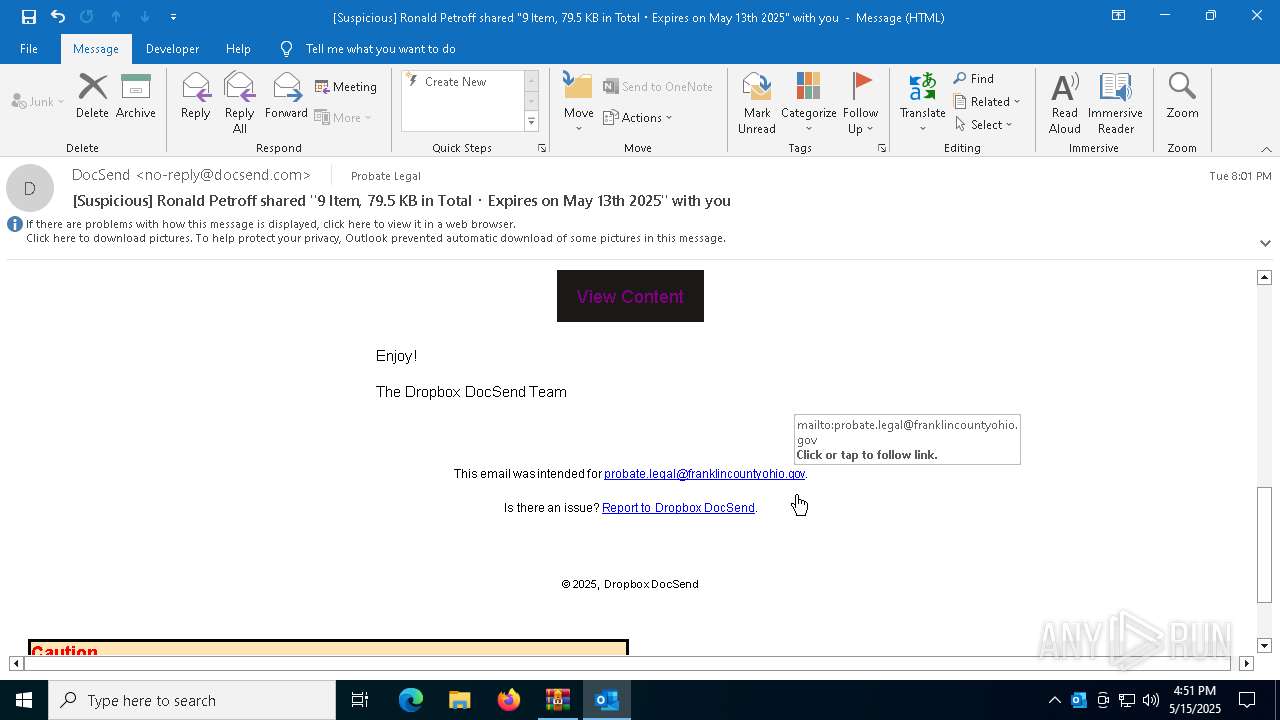This screenshot has width=1280, height=720.
Task: Click the View Content button
Action: [x=630, y=296]
